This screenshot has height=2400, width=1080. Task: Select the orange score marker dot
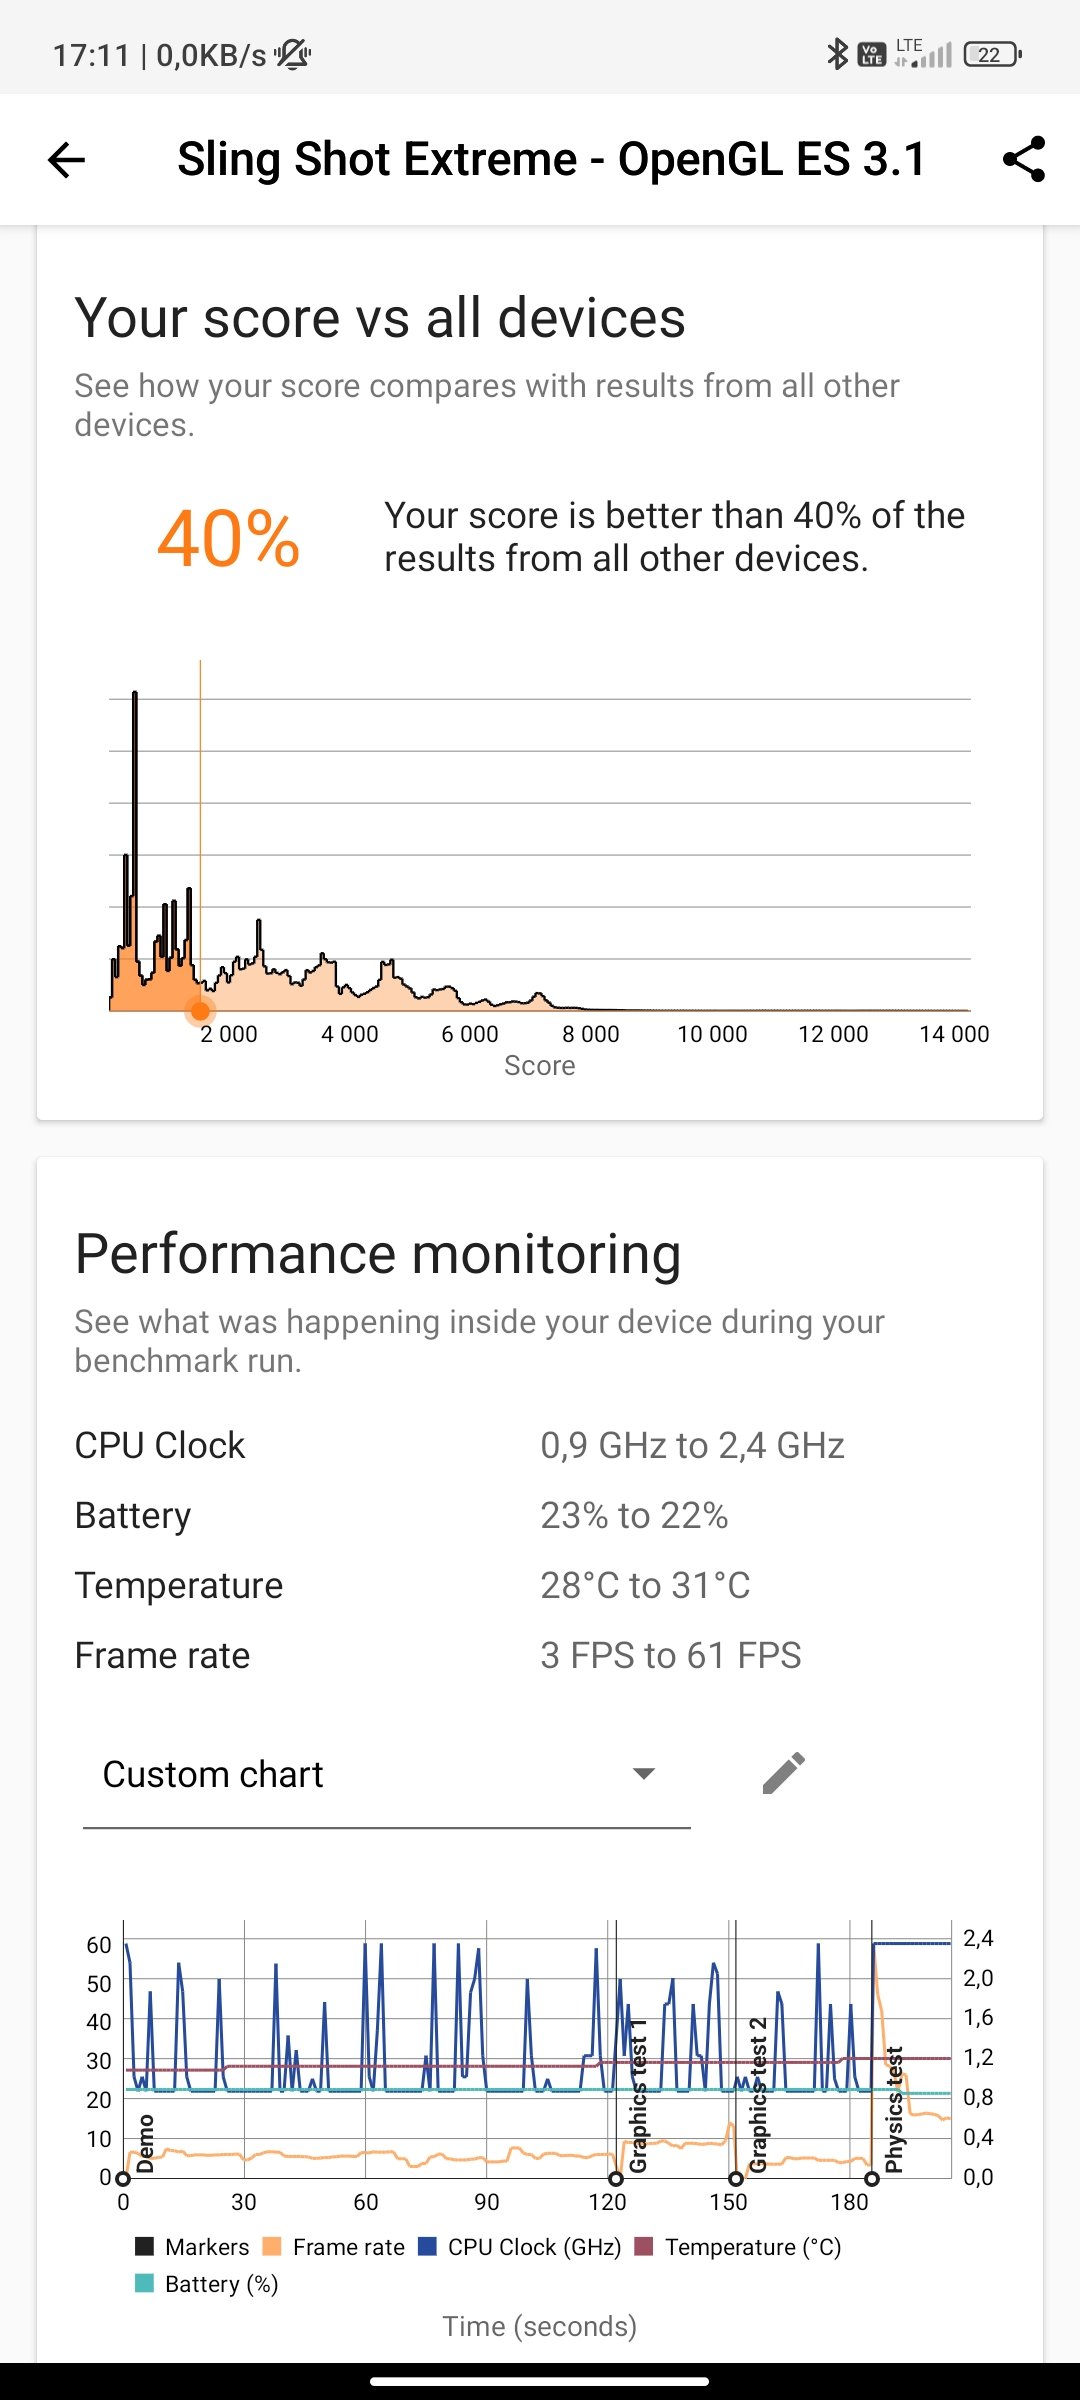pyautogui.click(x=200, y=1011)
